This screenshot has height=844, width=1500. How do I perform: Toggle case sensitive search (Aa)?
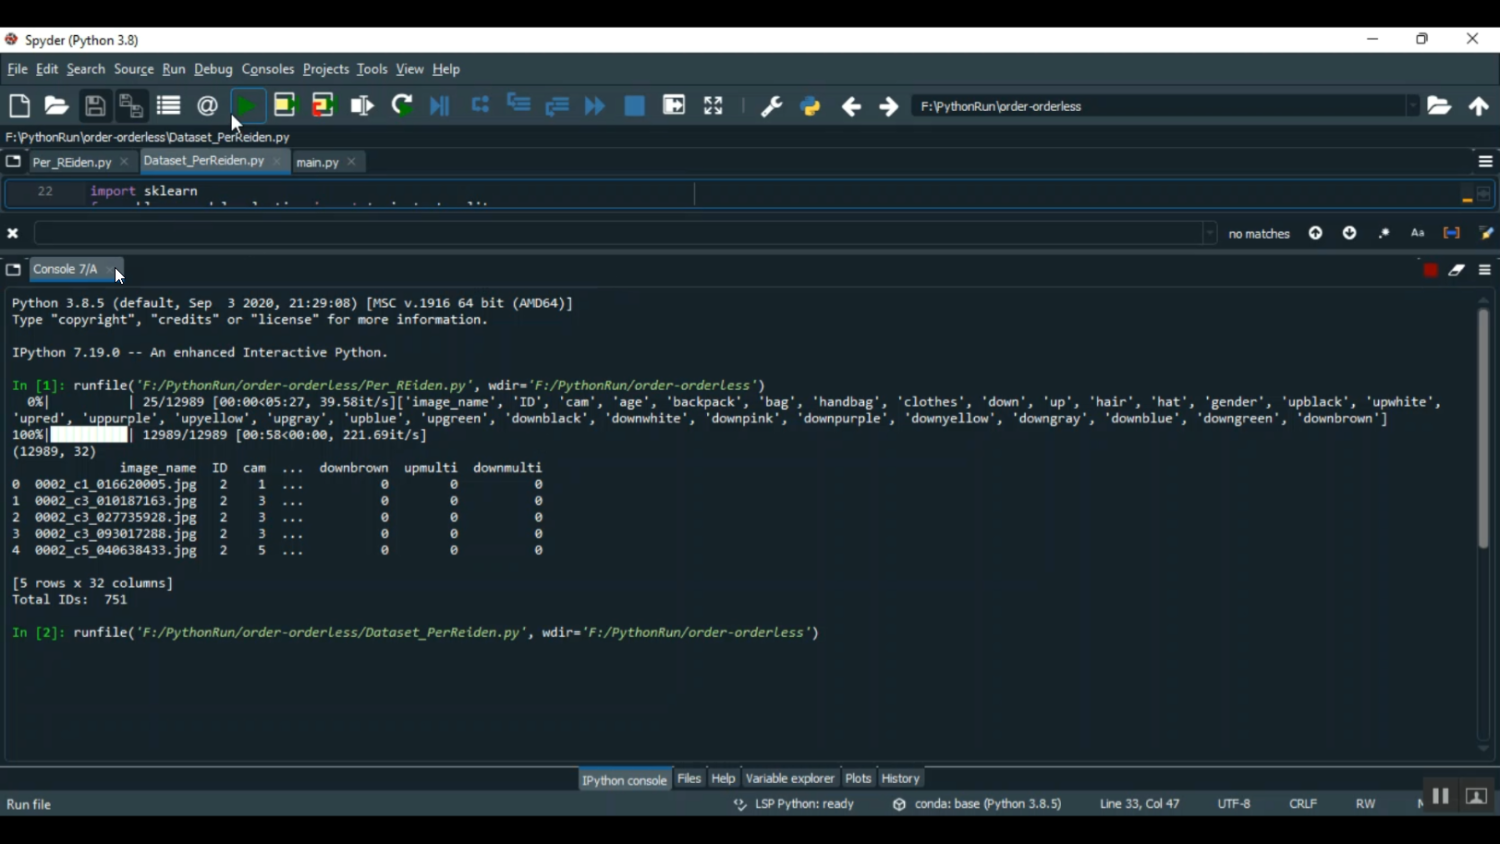point(1417,233)
